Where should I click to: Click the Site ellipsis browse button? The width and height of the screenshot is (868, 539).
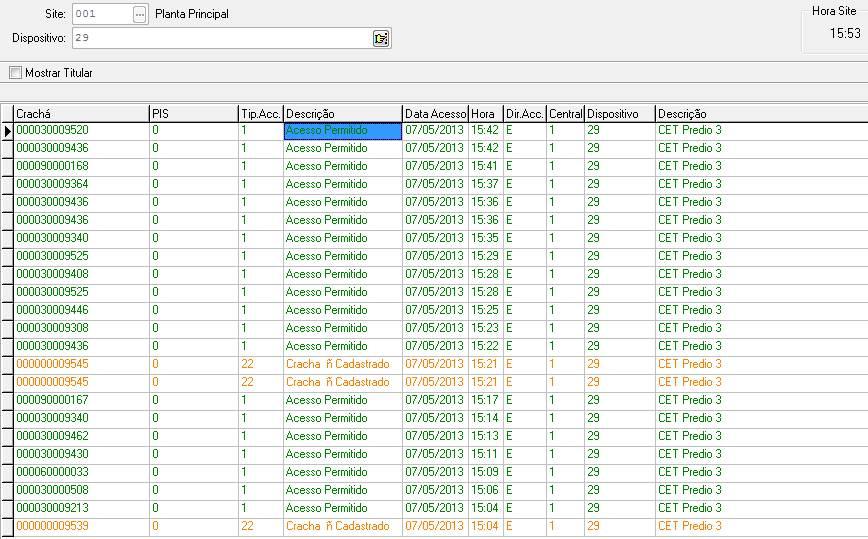coord(140,14)
